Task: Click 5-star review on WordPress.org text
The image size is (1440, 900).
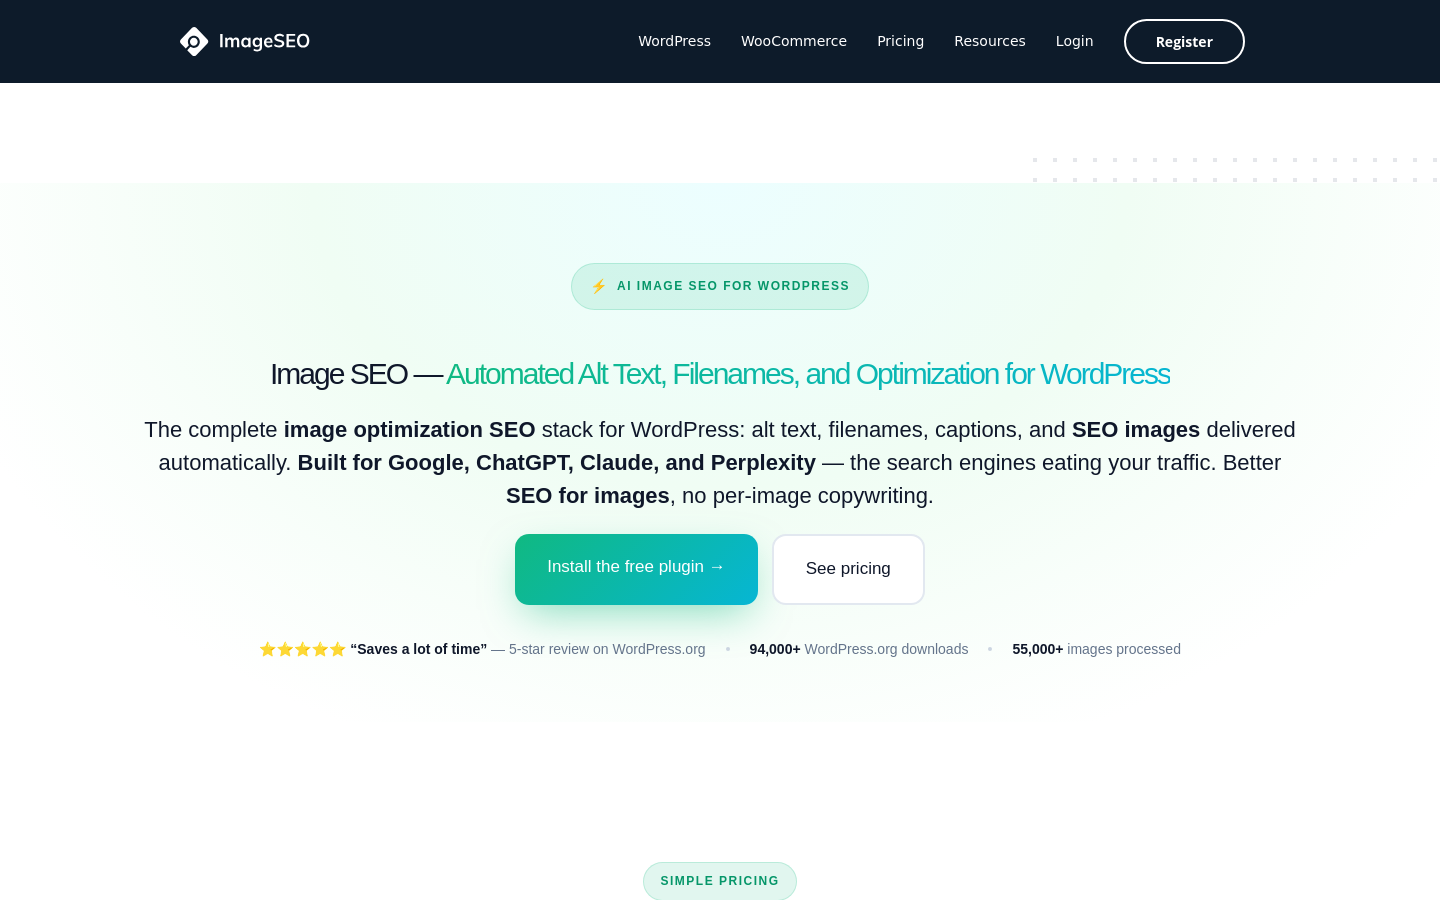Action: click(607, 649)
